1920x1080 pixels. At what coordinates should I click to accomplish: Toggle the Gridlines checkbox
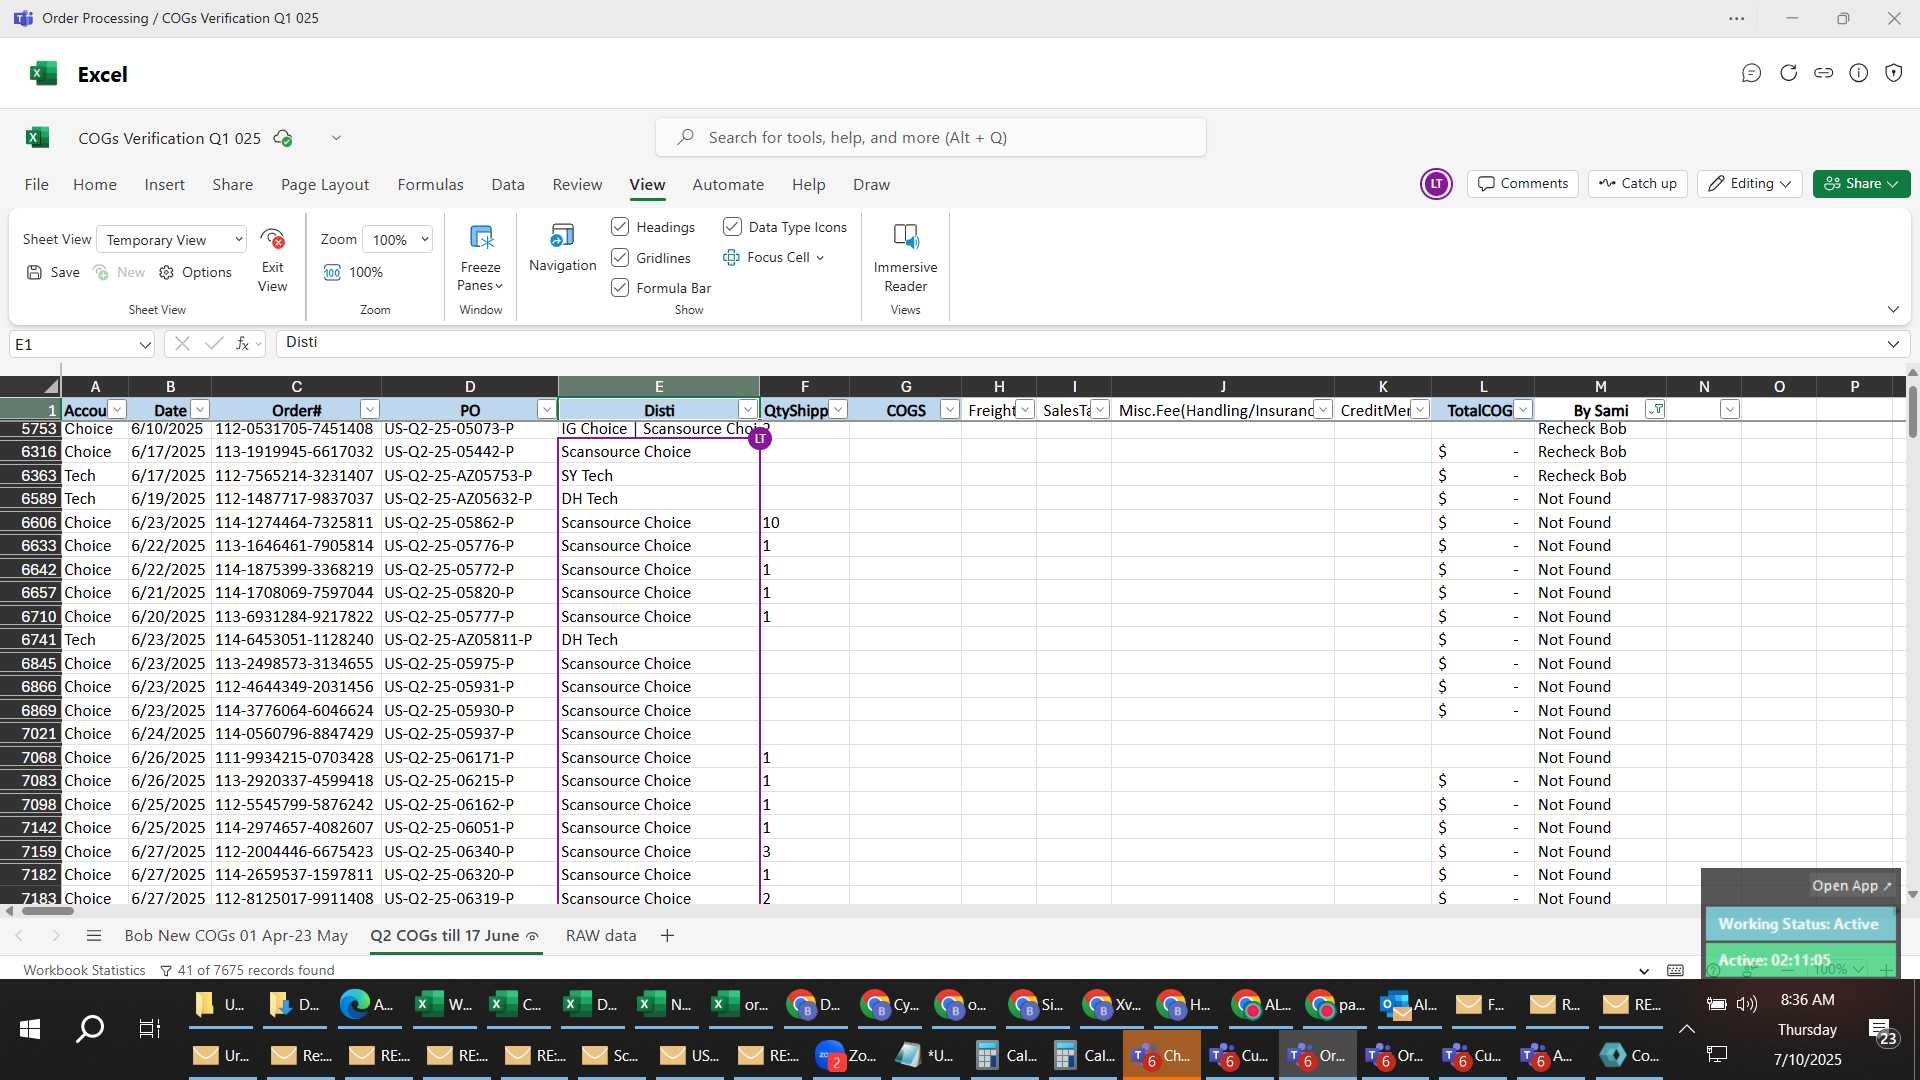(x=620, y=258)
